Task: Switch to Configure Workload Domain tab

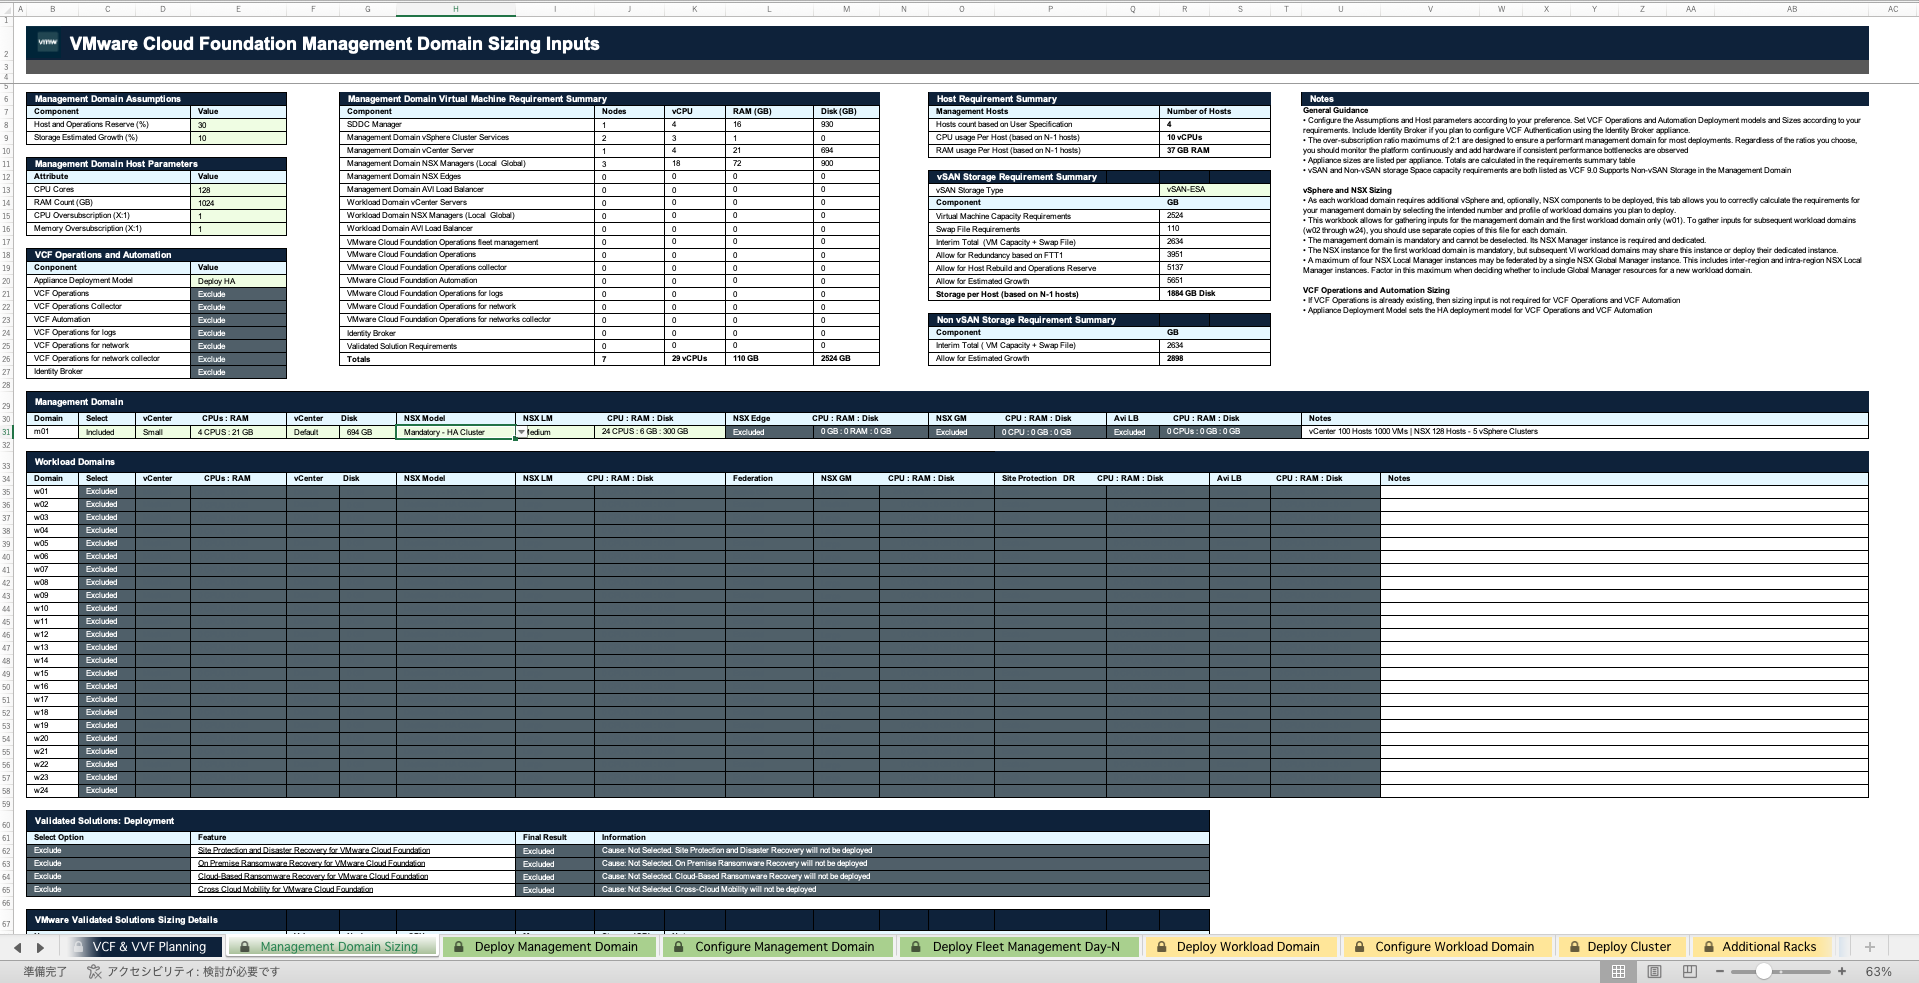Action: (x=1446, y=947)
